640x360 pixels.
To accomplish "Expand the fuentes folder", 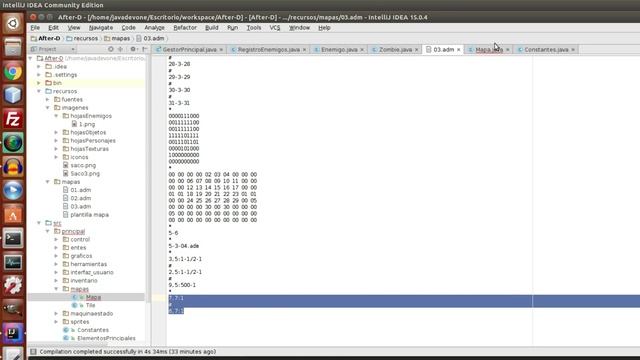I will (x=48, y=100).
